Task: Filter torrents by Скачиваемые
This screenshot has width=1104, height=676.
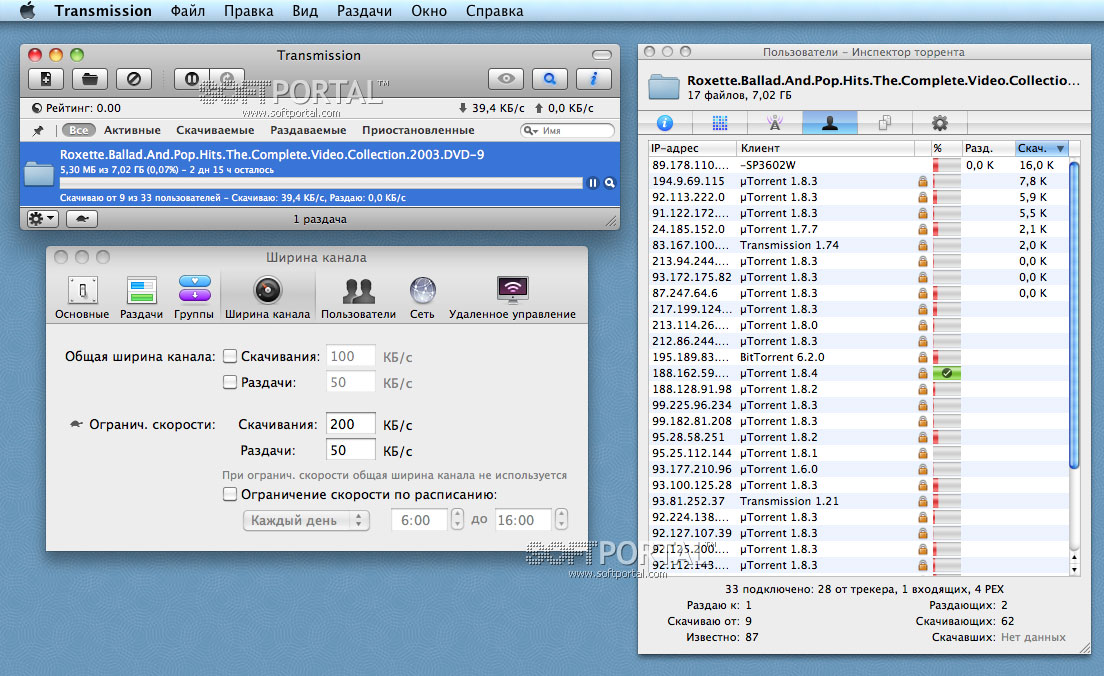Action: [215, 130]
